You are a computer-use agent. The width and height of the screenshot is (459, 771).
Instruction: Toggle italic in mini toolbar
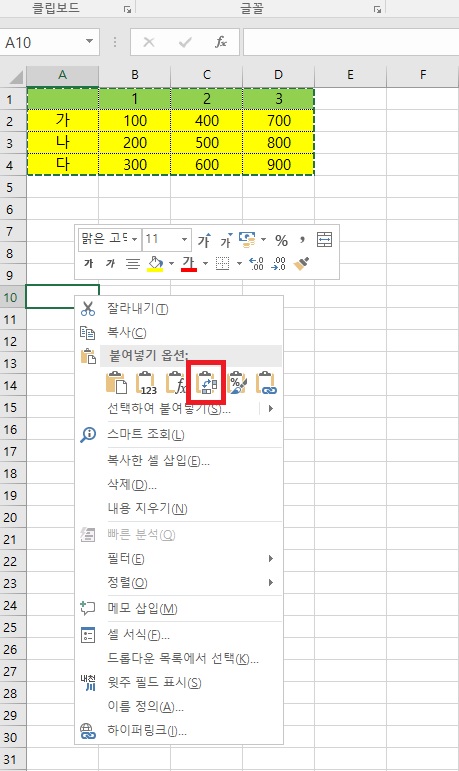110,264
